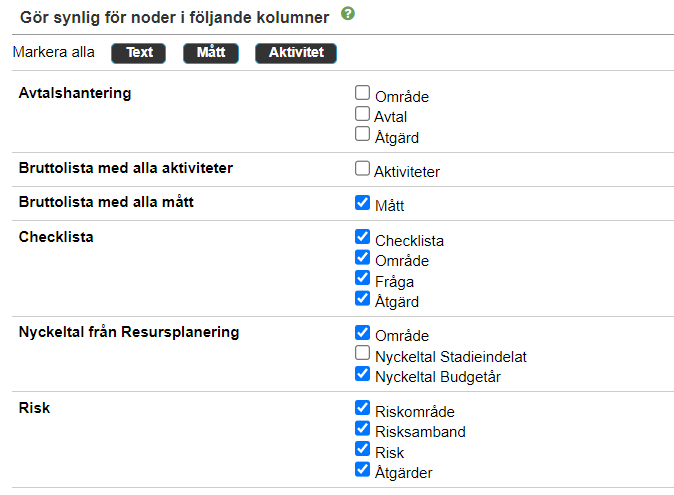The width and height of the screenshot is (674, 495).
Task: Click the Mått mark-all button
Action: tap(211, 53)
